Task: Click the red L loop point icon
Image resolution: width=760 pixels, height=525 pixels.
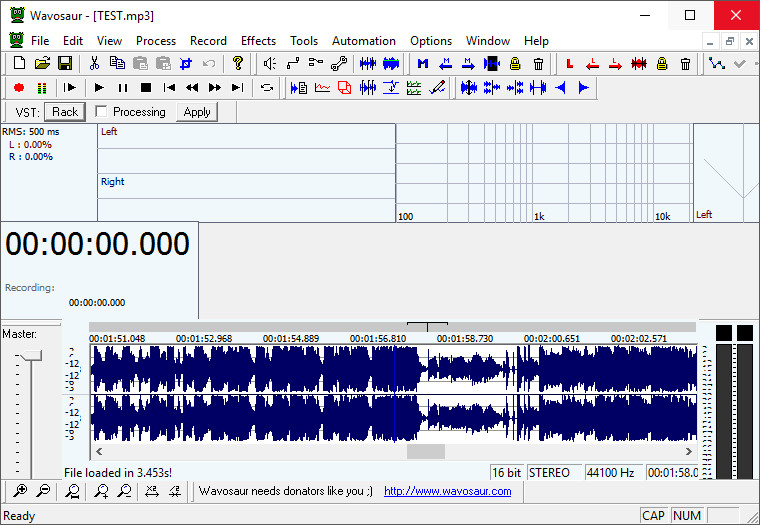Action: click(x=570, y=63)
